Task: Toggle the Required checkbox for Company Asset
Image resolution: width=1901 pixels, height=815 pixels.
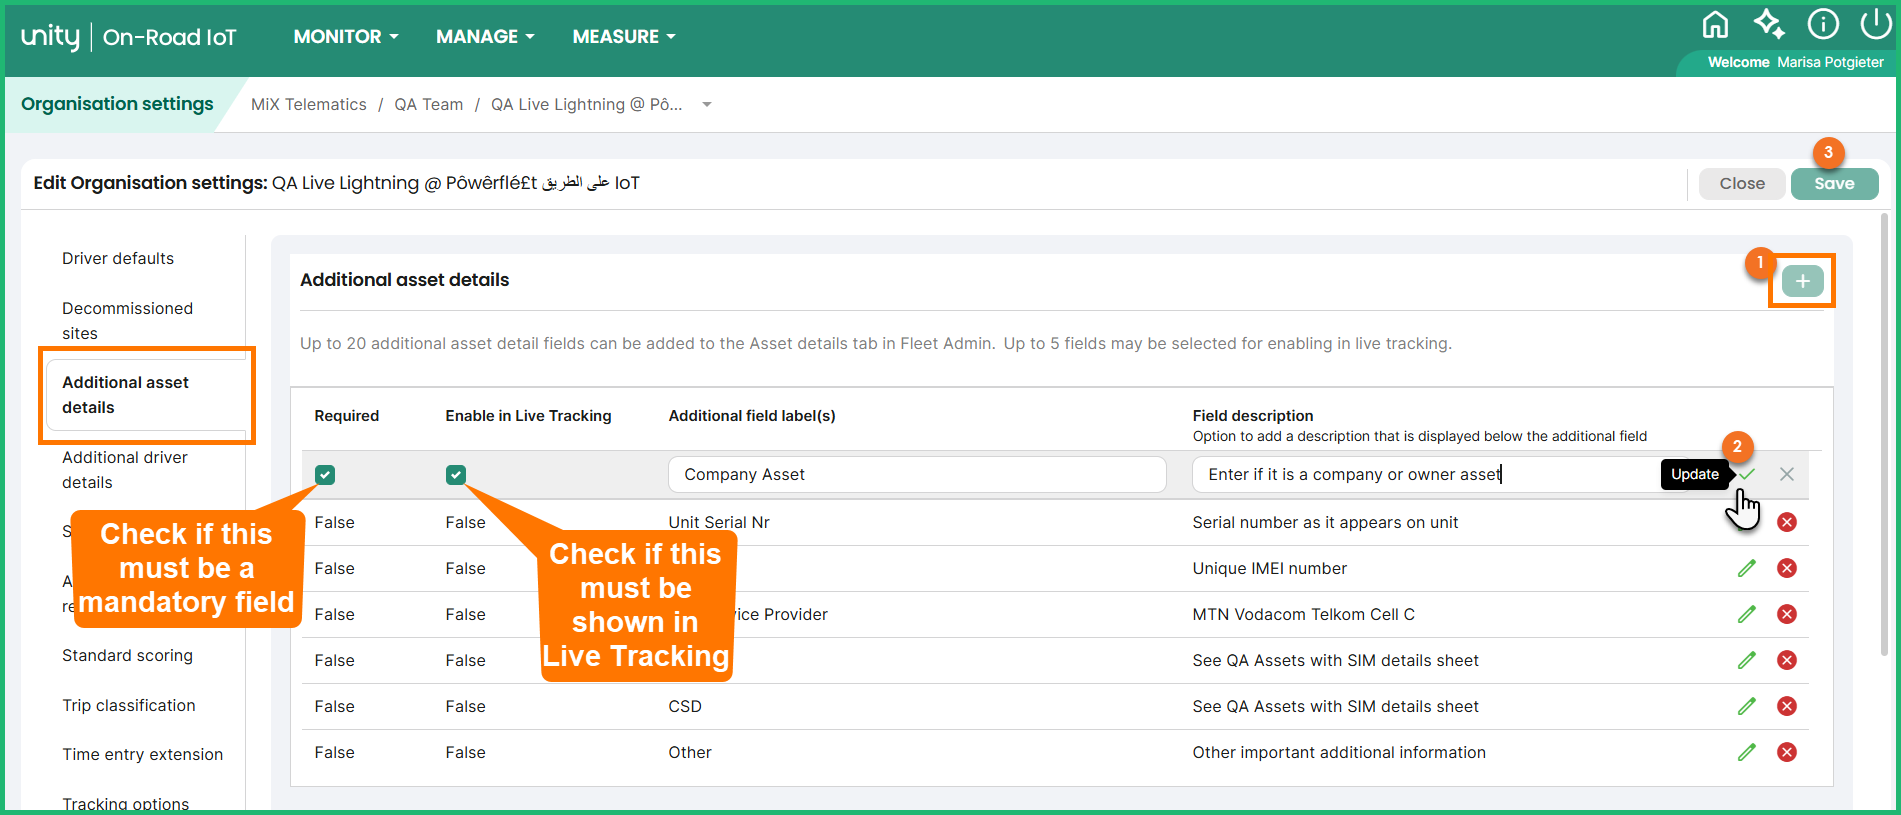Action: tap(325, 475)
